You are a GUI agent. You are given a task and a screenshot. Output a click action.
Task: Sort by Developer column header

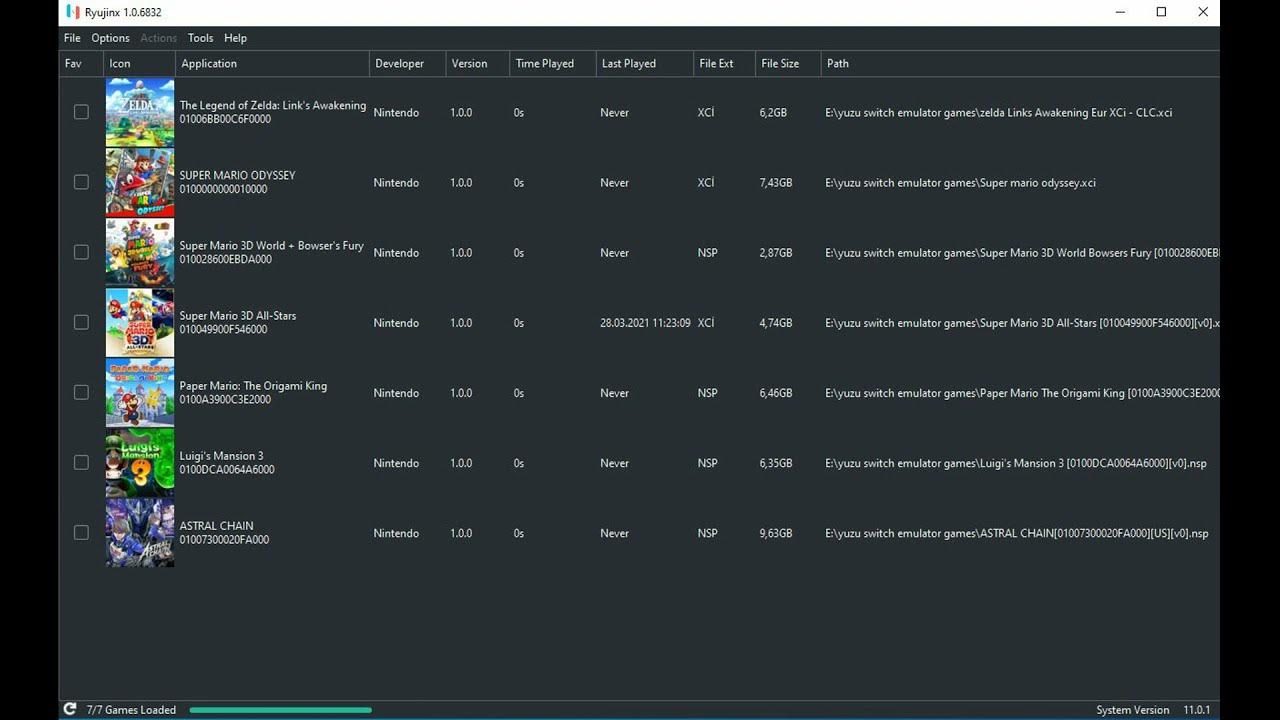tap(407, 63)
